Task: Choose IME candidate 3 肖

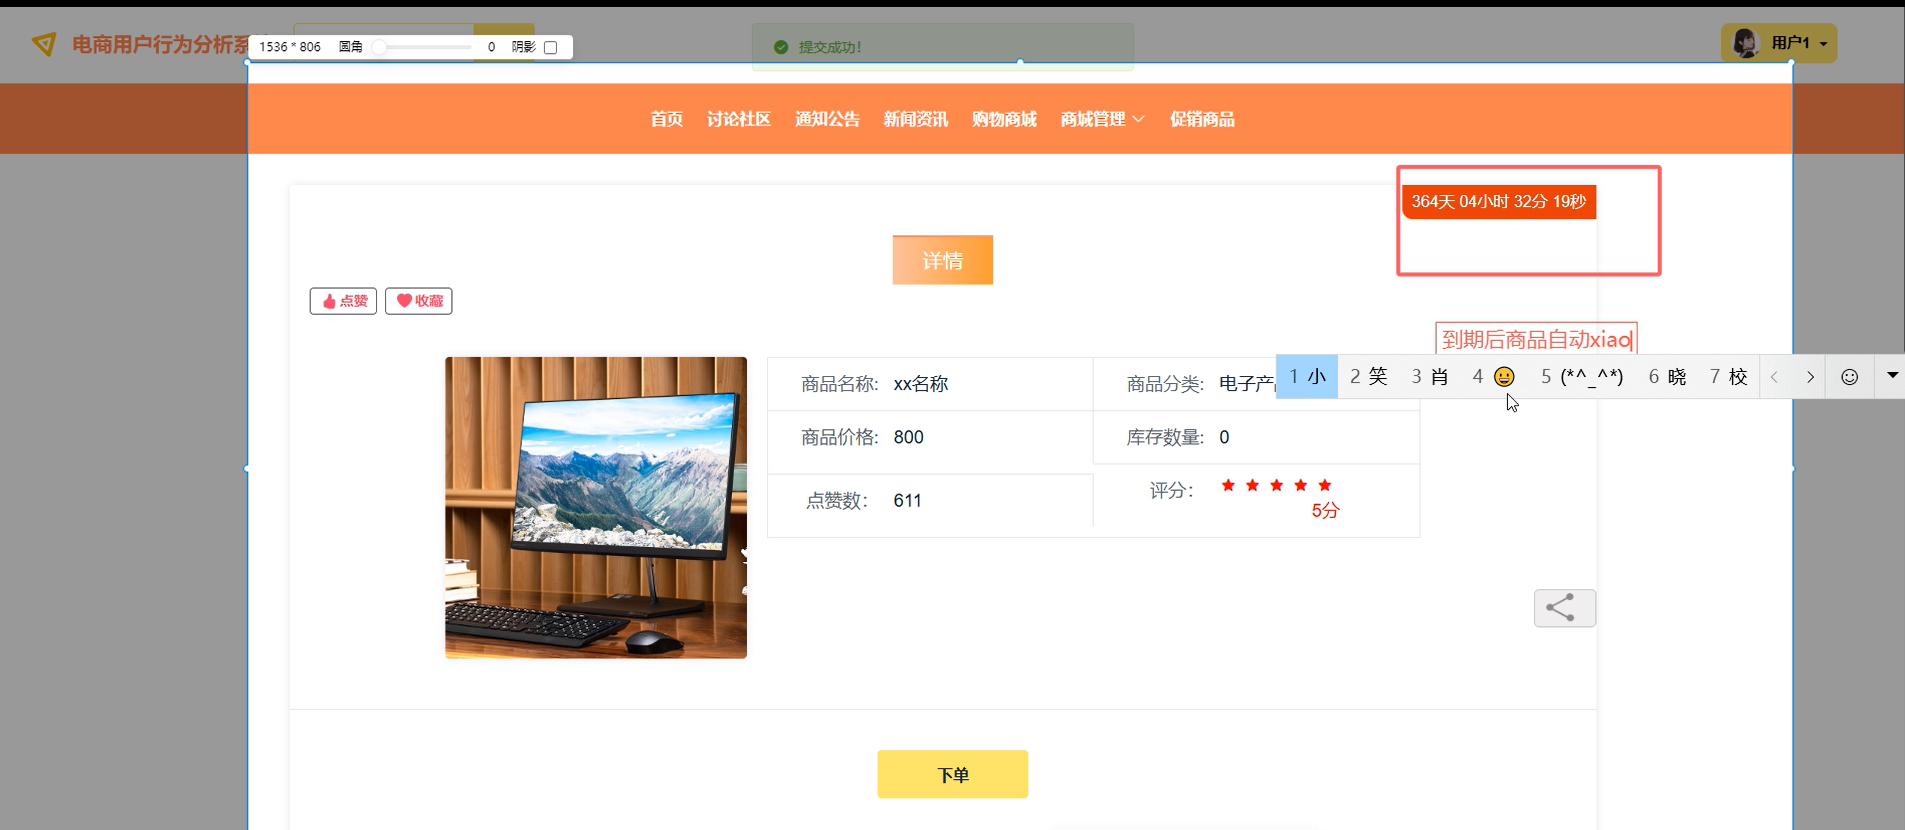Action: point(1430,377)
